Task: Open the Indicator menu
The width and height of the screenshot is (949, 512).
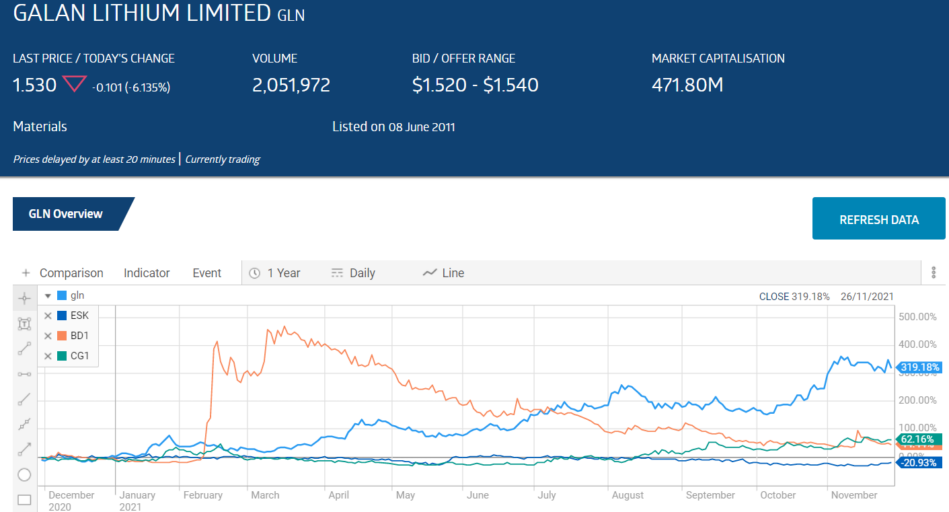Action: coord(146,273)
